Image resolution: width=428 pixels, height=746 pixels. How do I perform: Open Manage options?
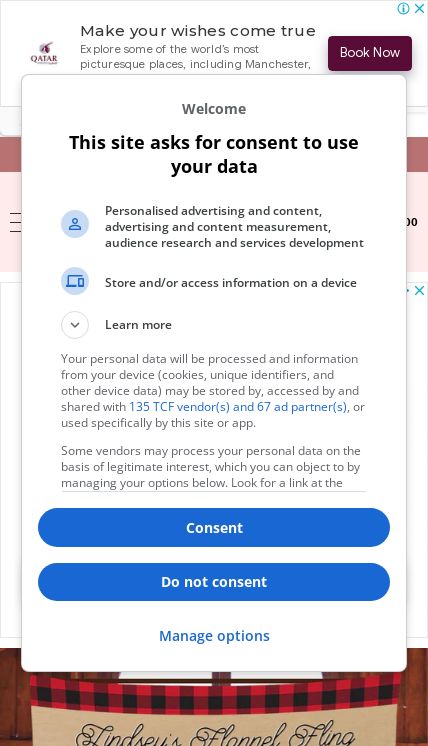pos(214,636)
